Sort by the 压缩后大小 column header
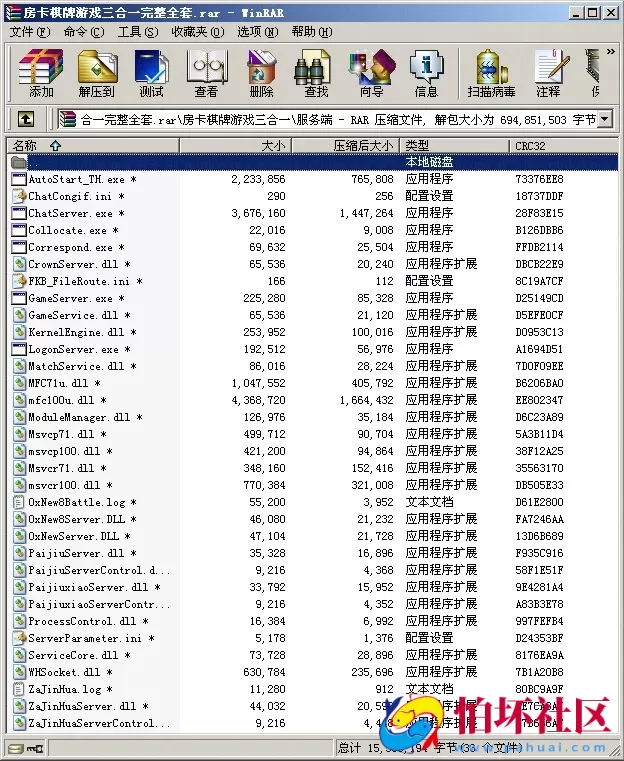624x761 pixels. coord(346,146)
